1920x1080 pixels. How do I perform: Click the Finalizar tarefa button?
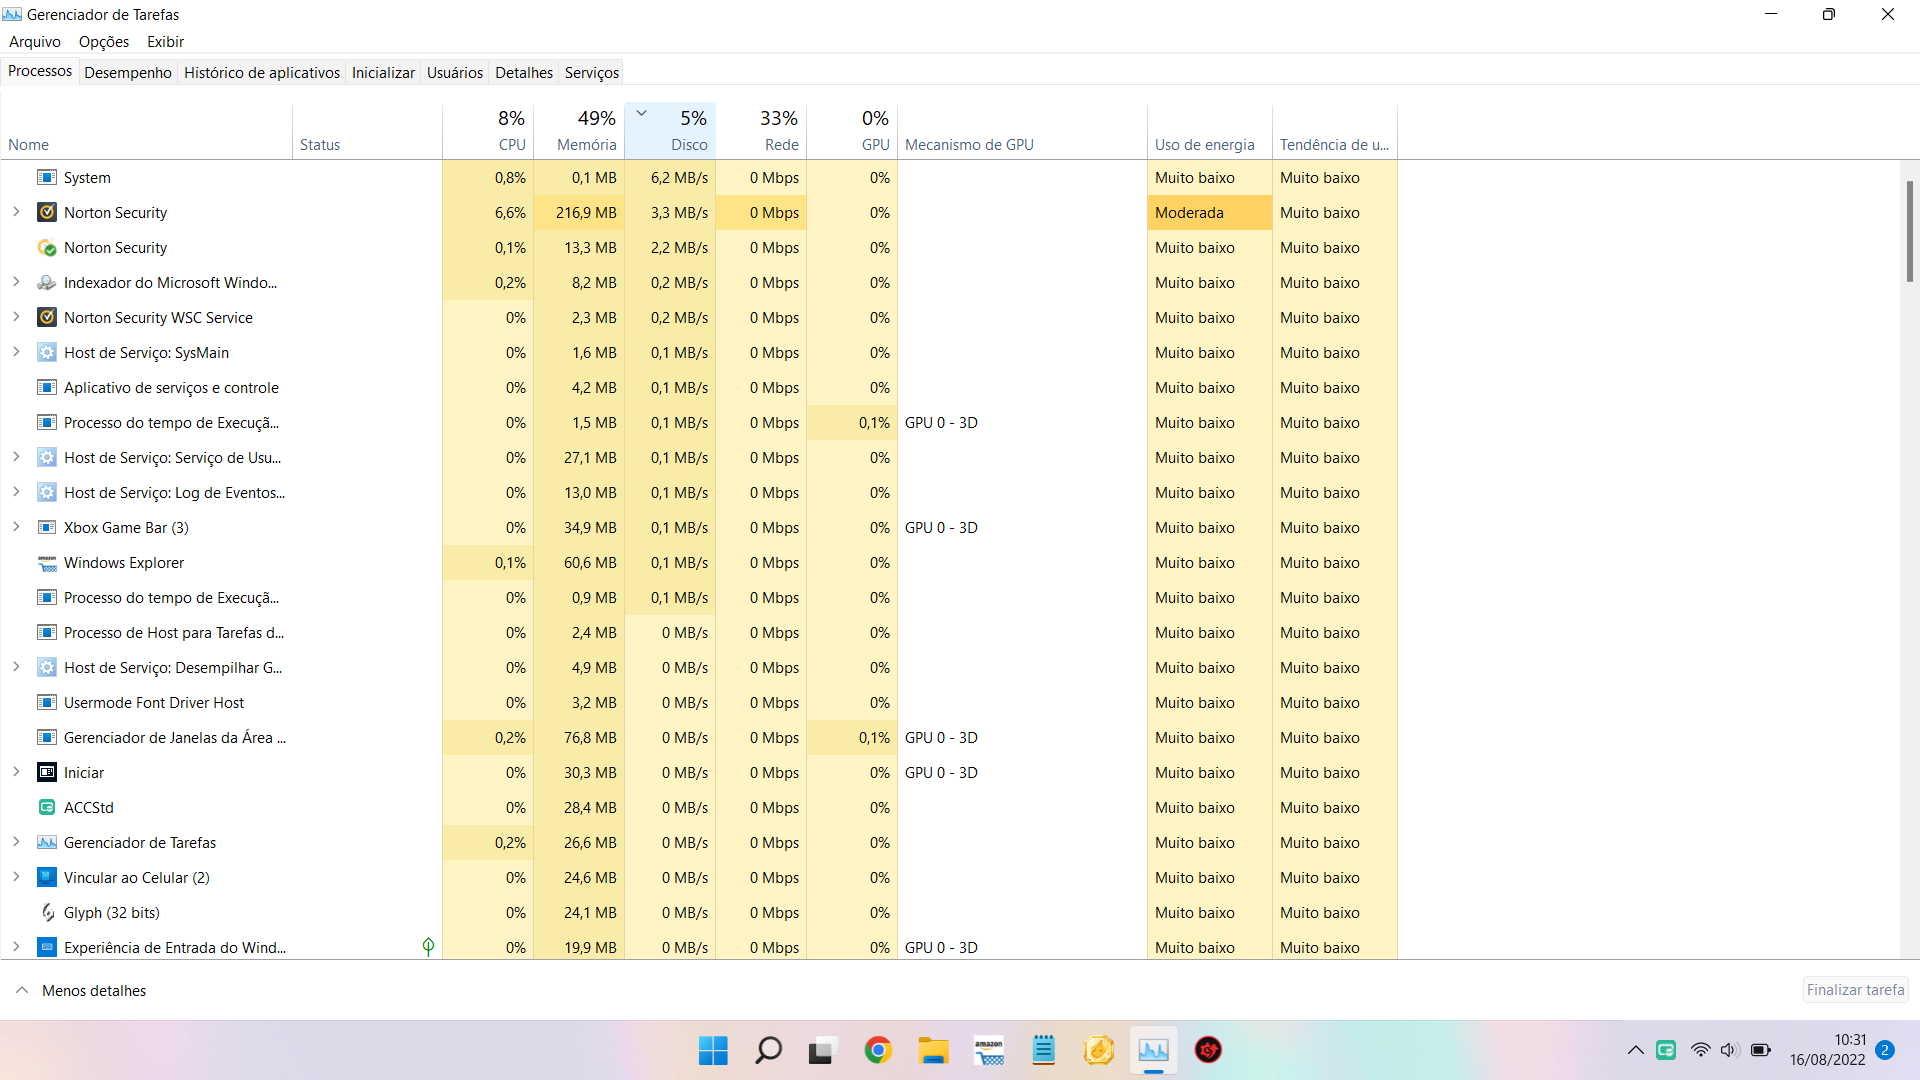pos(1855,990)
